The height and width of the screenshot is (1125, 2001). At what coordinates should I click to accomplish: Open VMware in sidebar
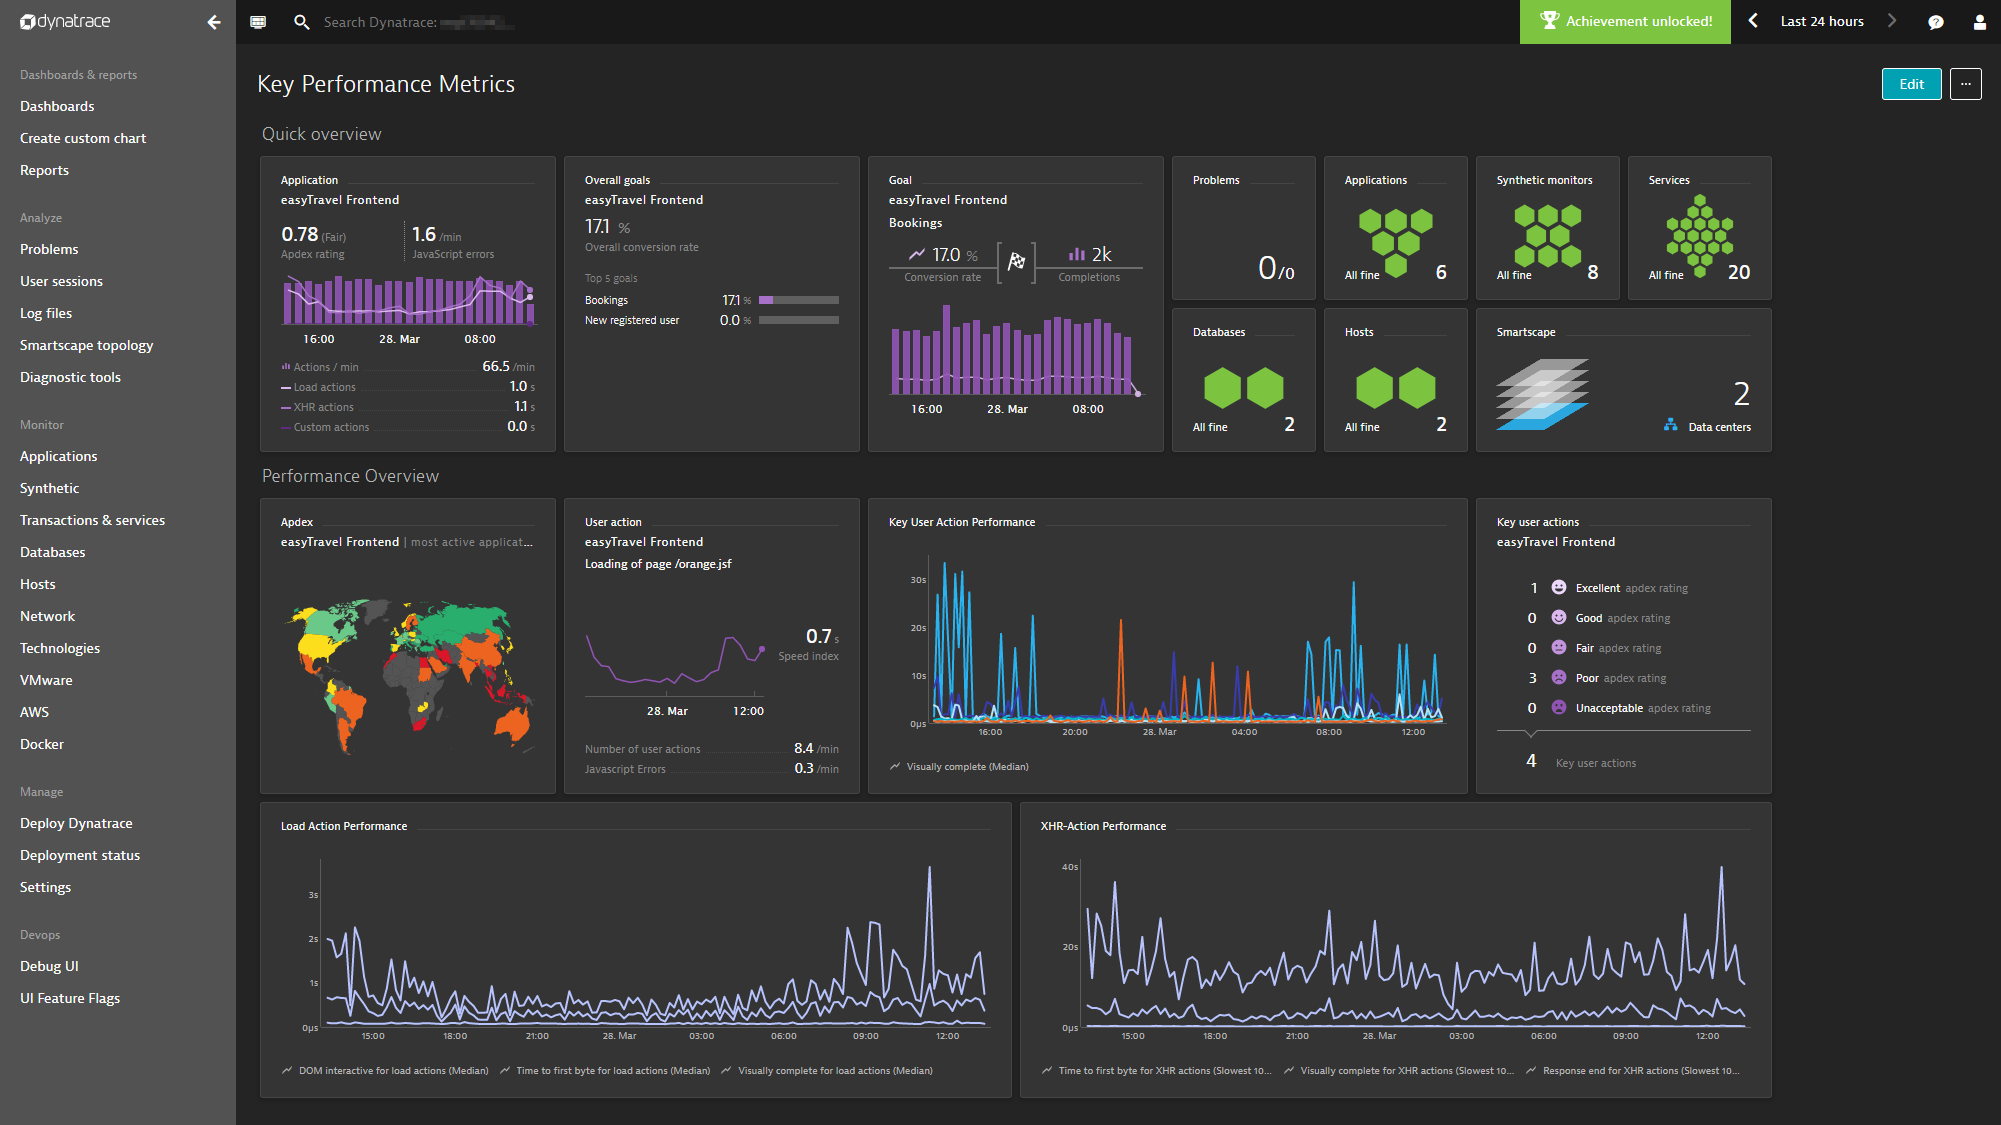coord(46,680)
